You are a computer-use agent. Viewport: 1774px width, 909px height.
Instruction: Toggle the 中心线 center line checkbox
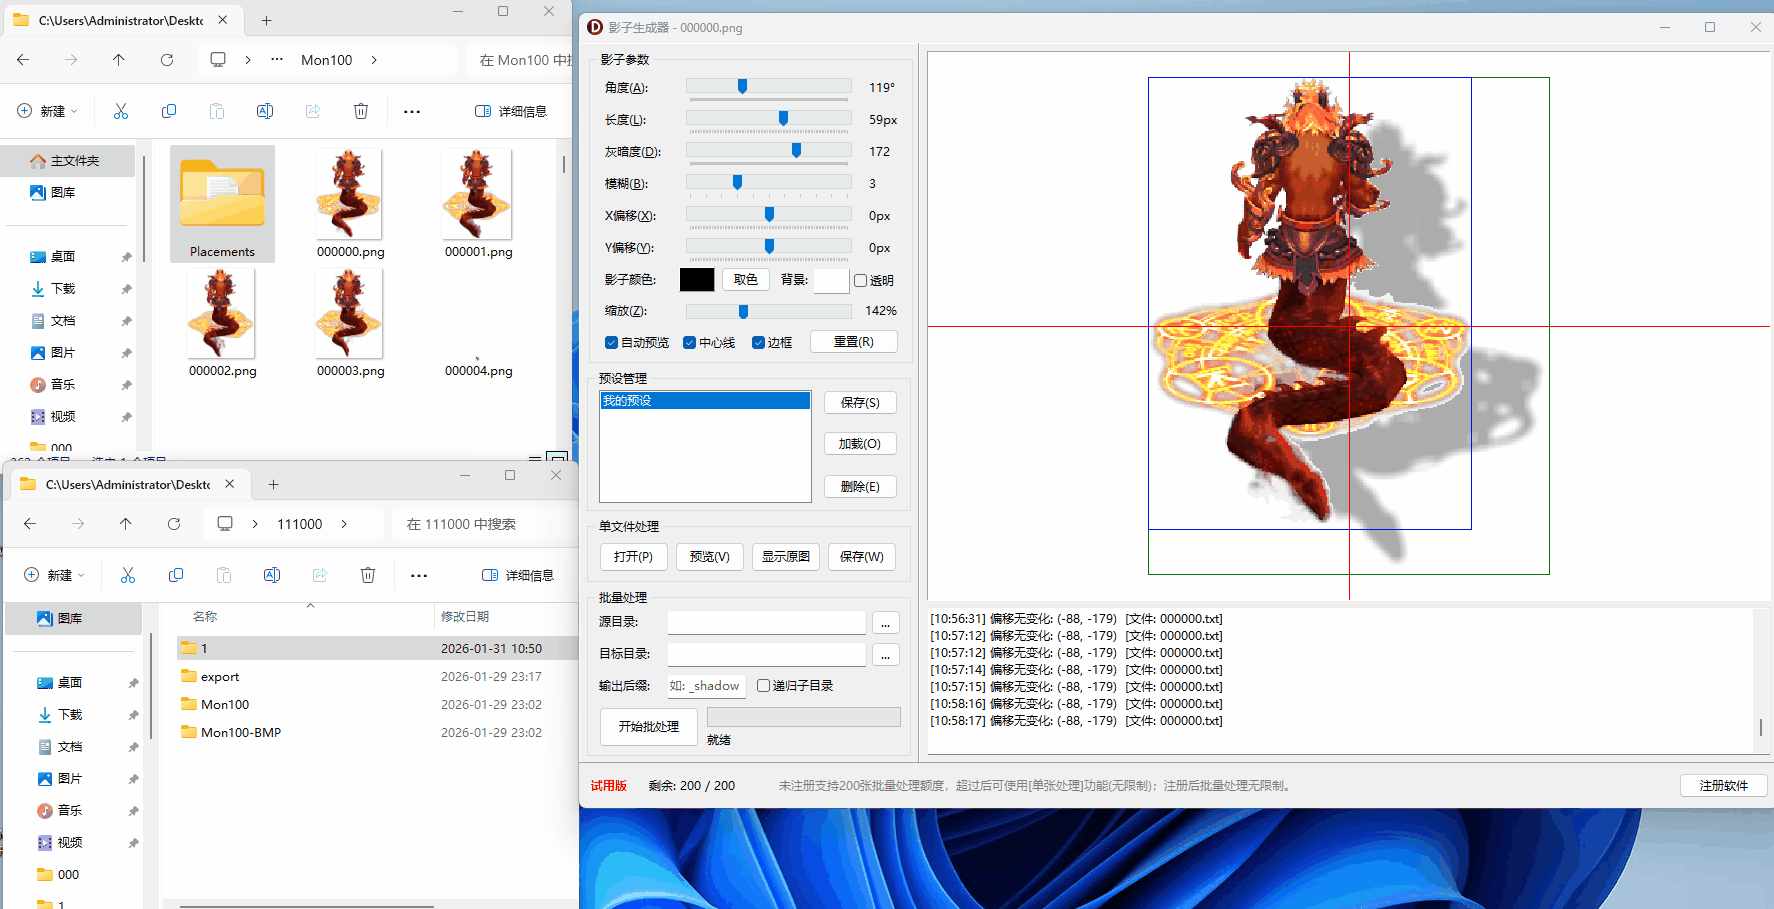690,343
